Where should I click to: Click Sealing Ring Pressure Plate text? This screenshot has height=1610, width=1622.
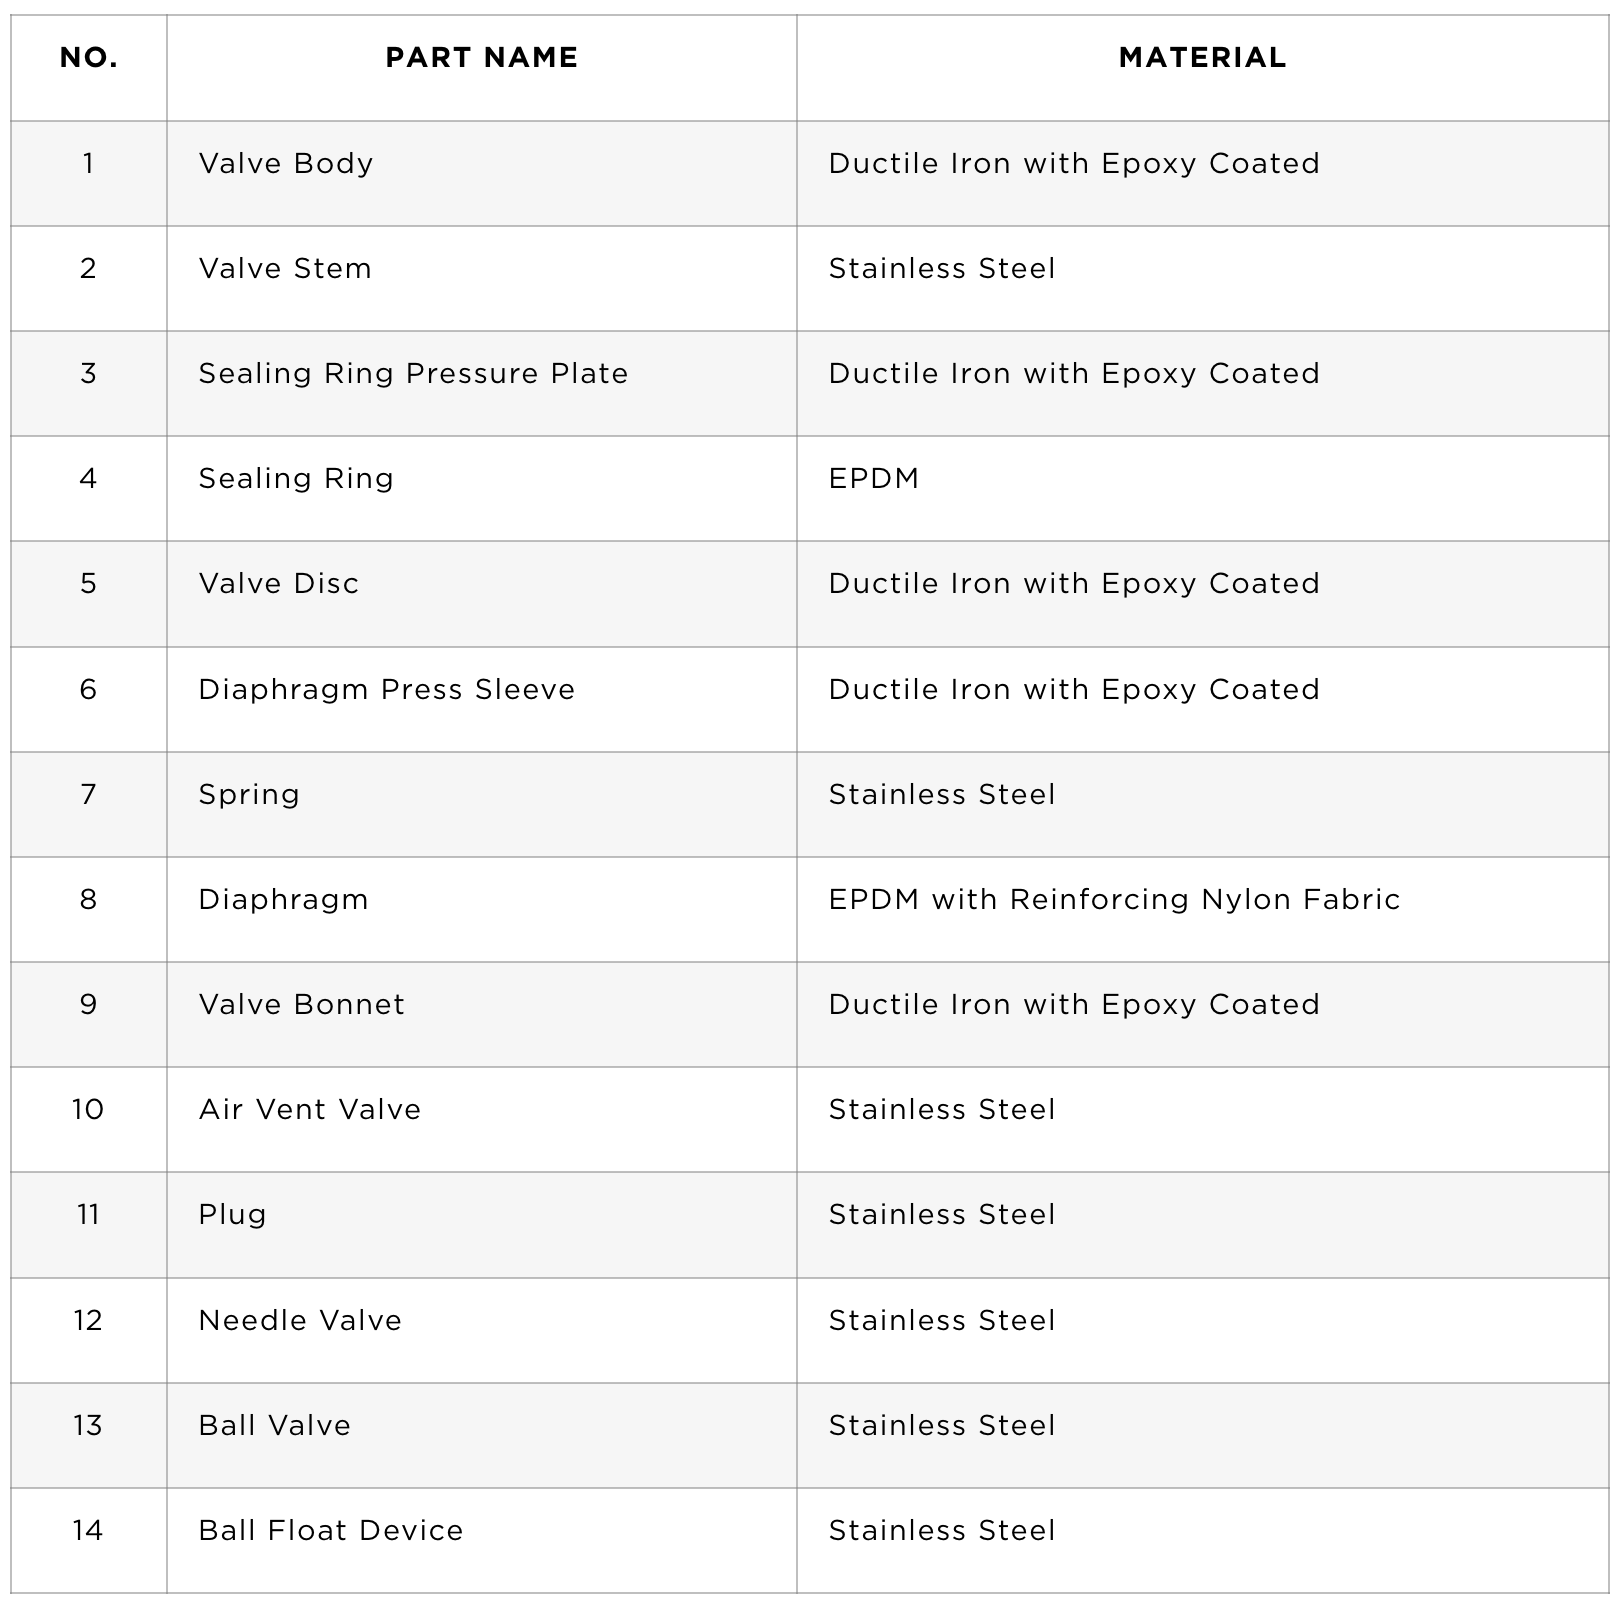tap(413, 374)
